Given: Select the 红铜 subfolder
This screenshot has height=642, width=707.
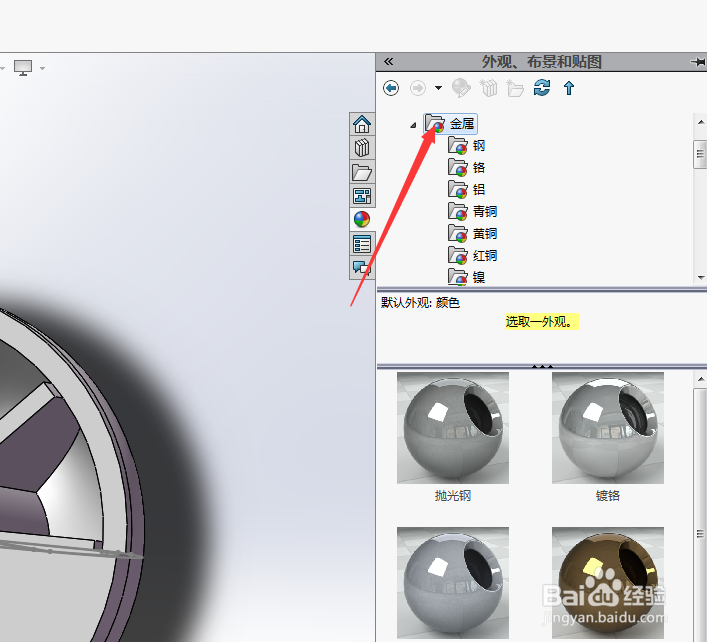Looking at the screenshot, I should click(x=473, y=256).
